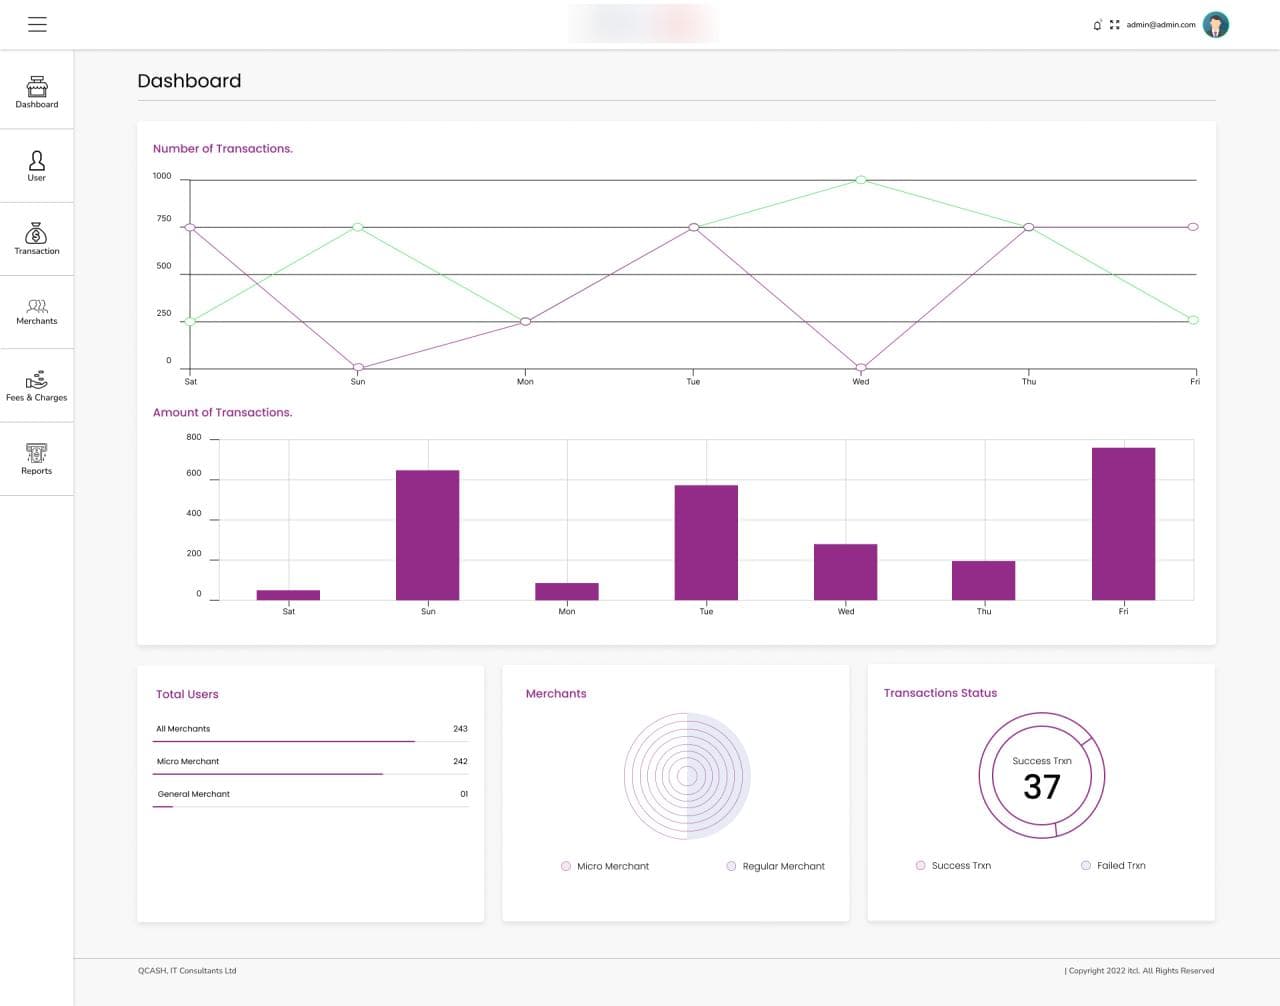
Task: Open the Transaction section in sidebar
Action: point(37,239)
